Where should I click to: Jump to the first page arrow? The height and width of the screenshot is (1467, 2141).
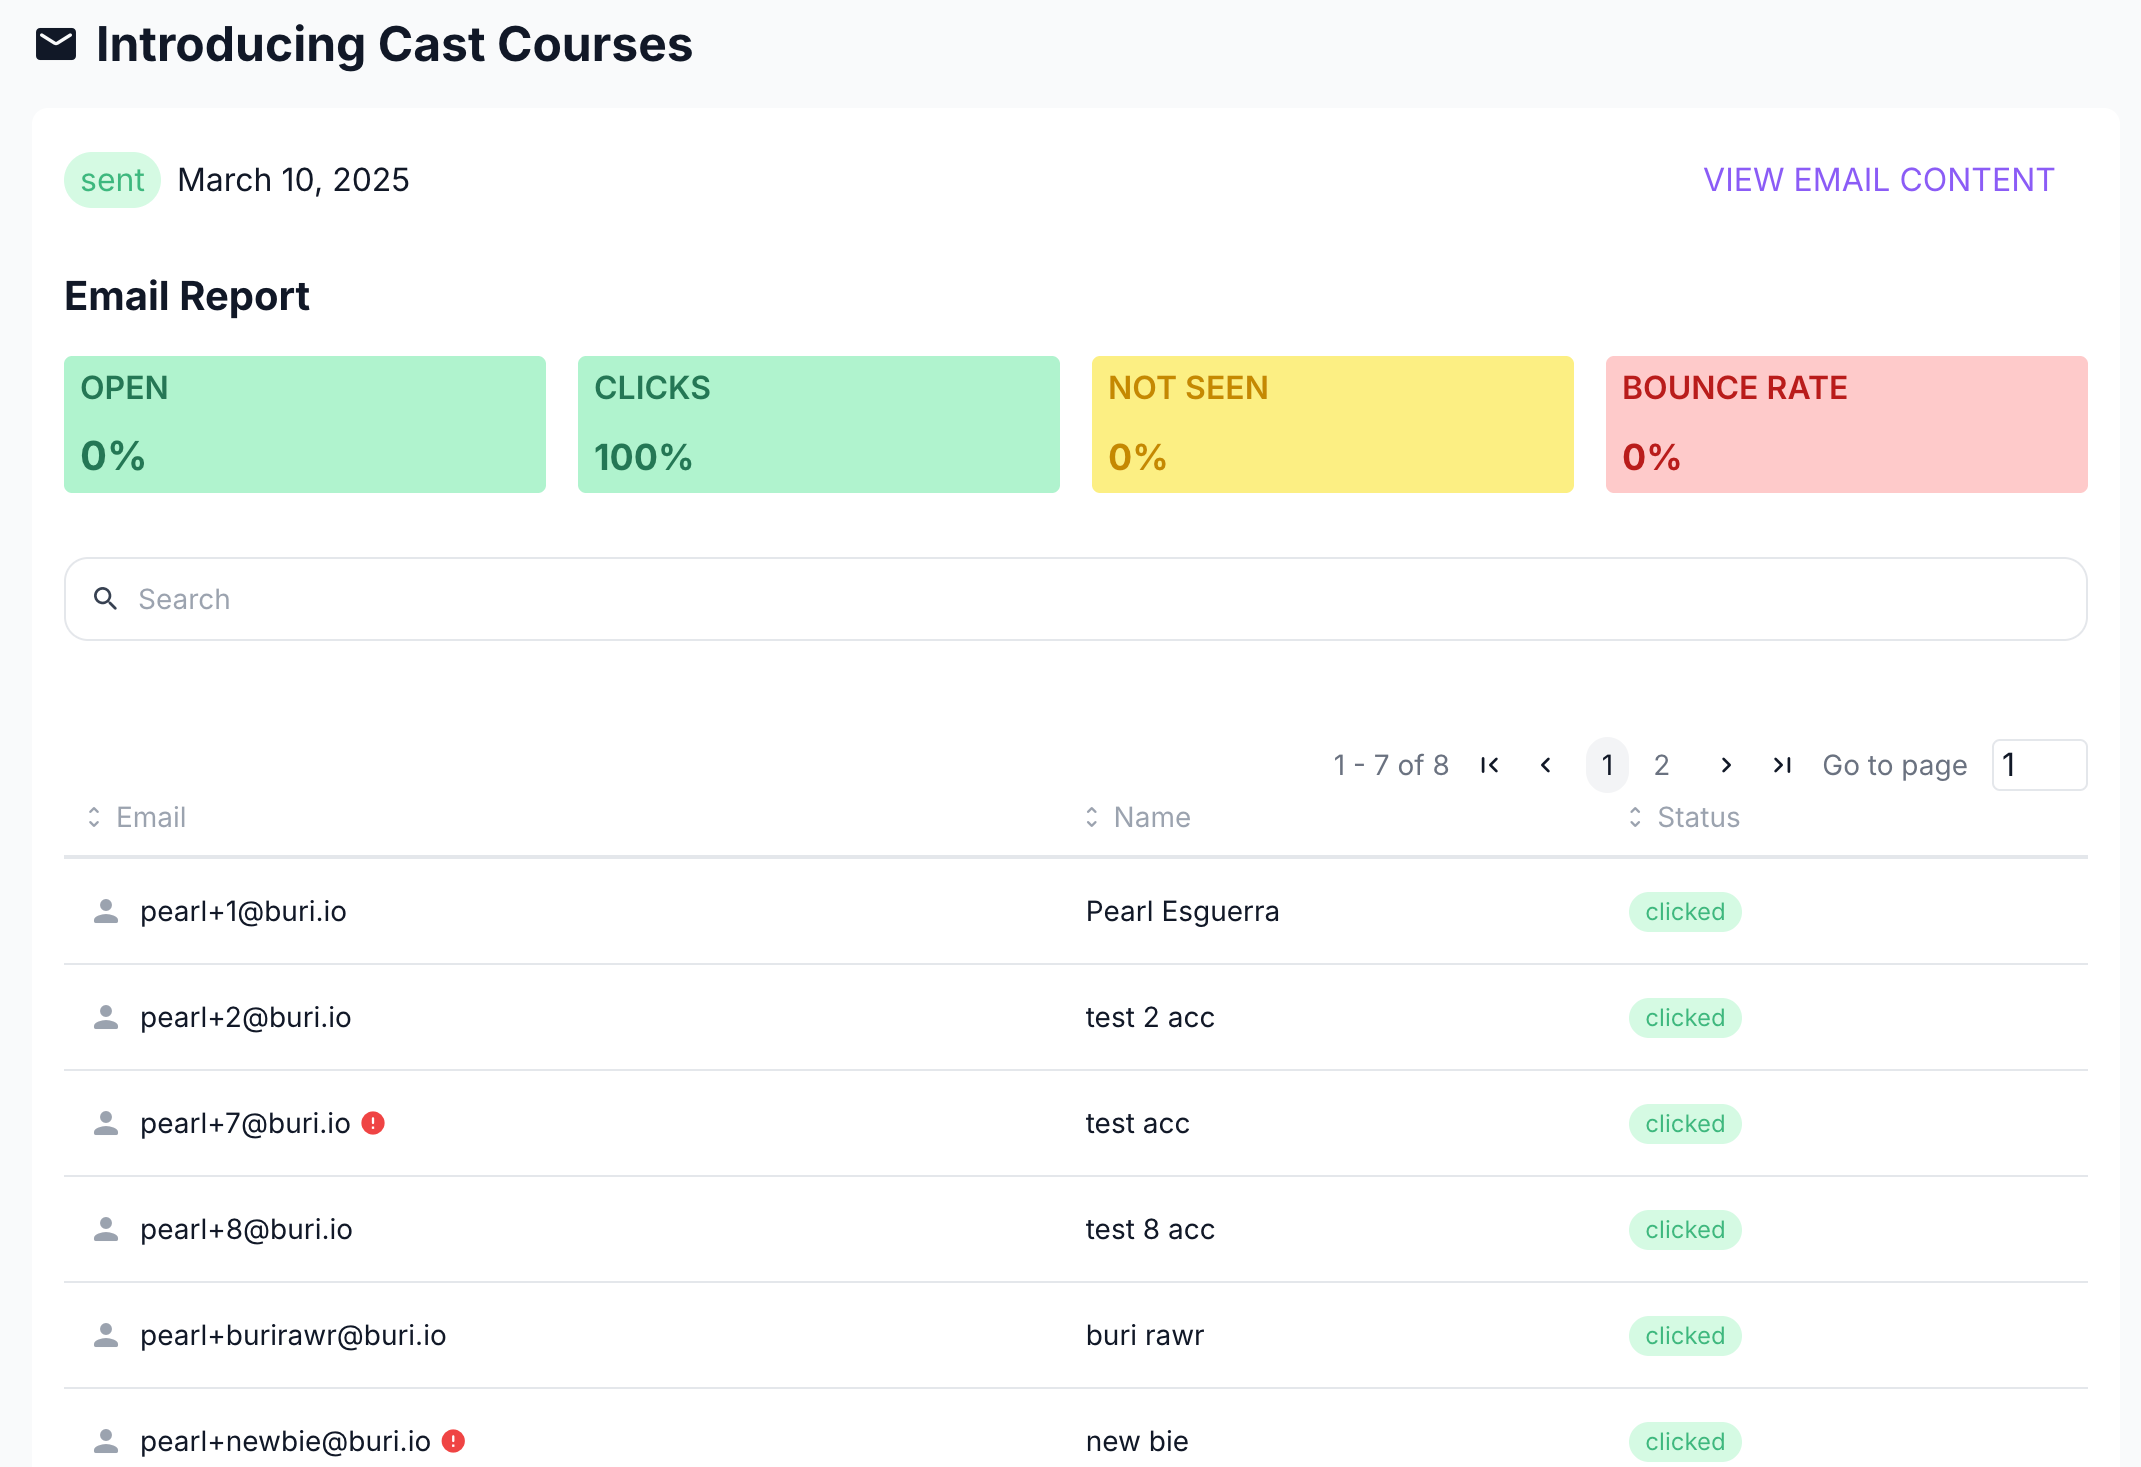pos(1489,765)
